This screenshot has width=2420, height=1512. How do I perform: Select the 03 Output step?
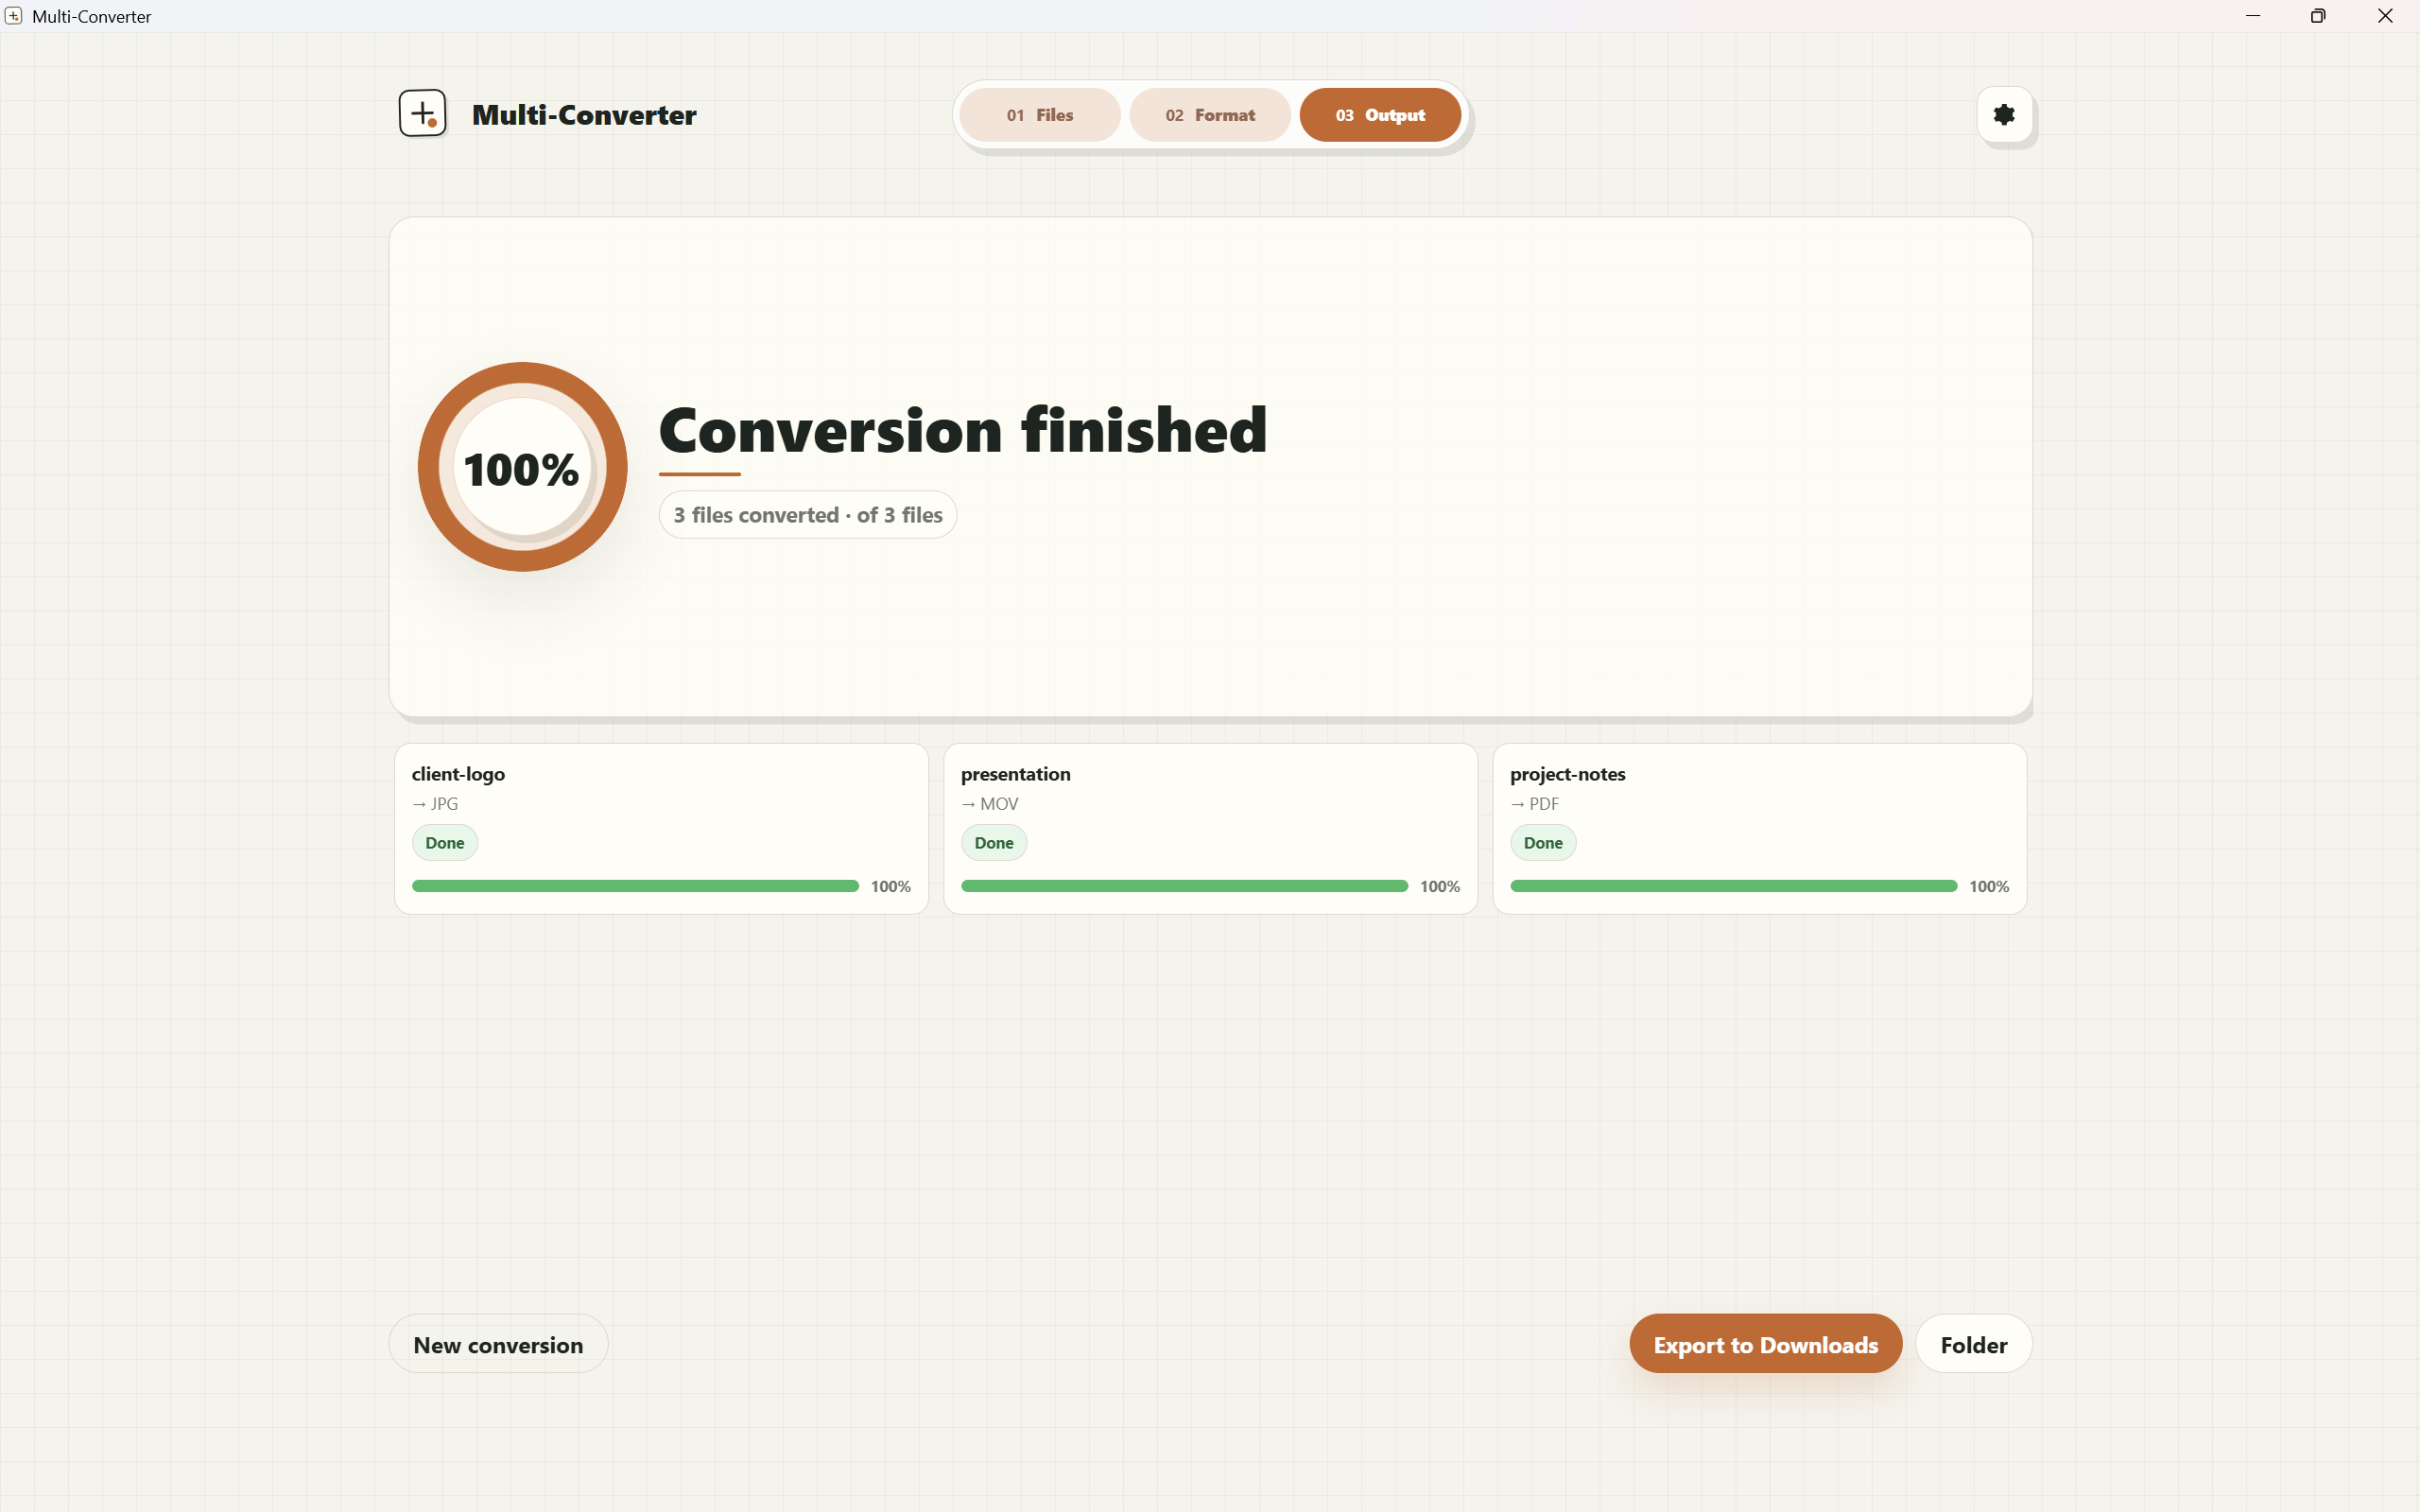1380,115
